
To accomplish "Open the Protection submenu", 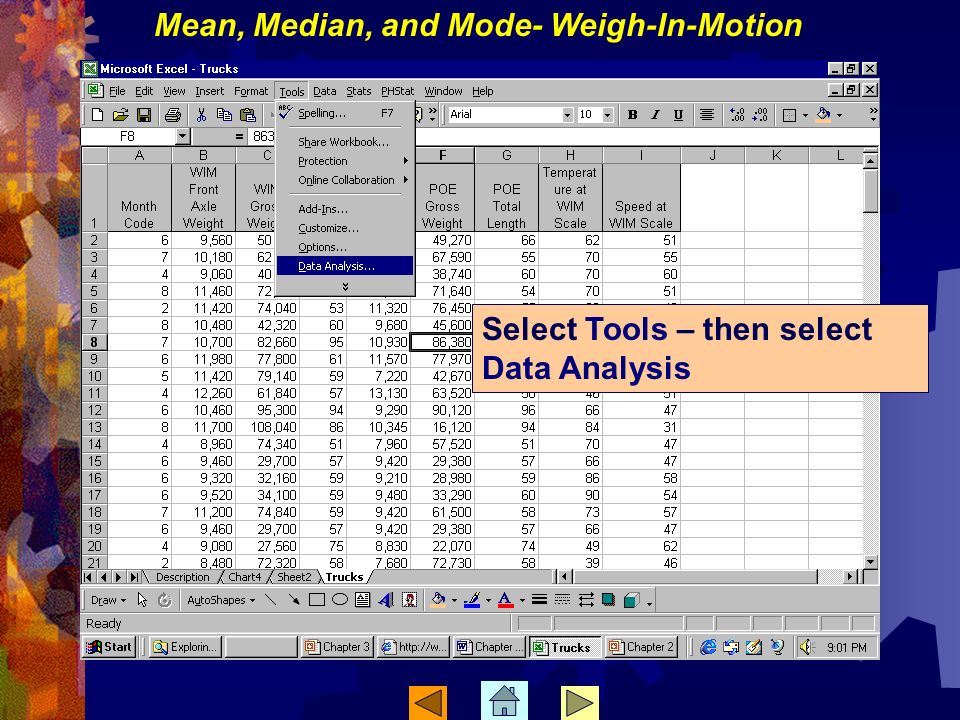I will [345, 161].
